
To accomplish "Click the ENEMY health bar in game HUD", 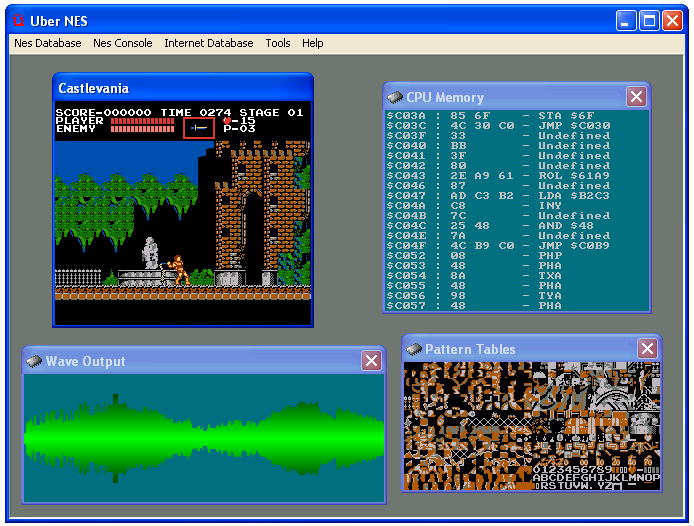I will [x=143, y=129].
